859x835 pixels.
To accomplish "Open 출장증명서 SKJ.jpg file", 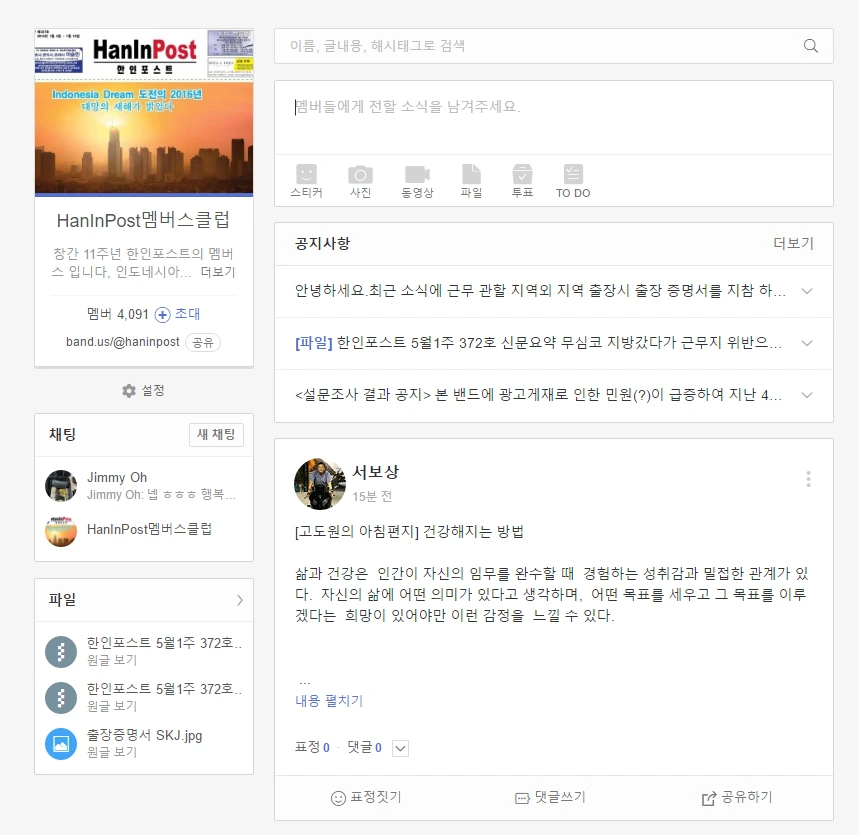I will tap(145, 735).
